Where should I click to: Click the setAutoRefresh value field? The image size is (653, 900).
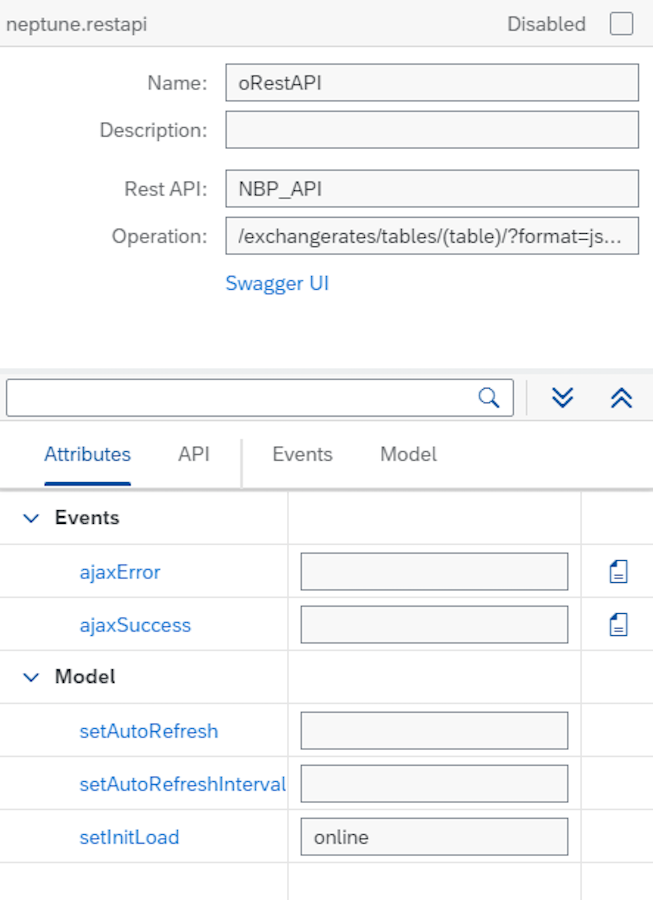[434, 730]
